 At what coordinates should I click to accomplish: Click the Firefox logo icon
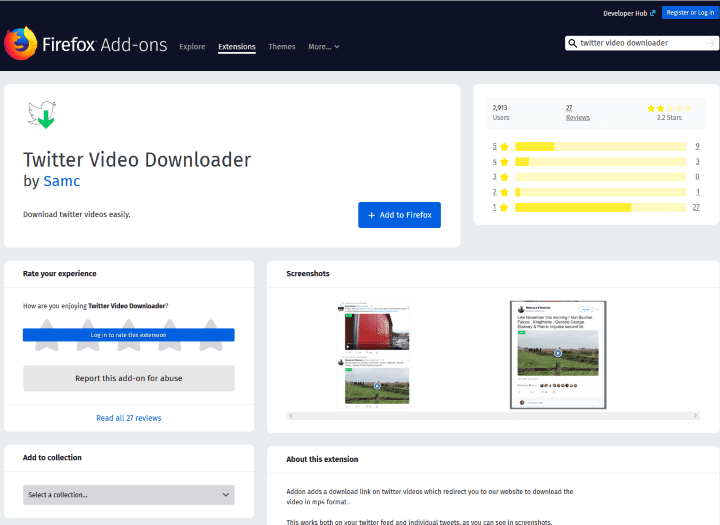20,43
